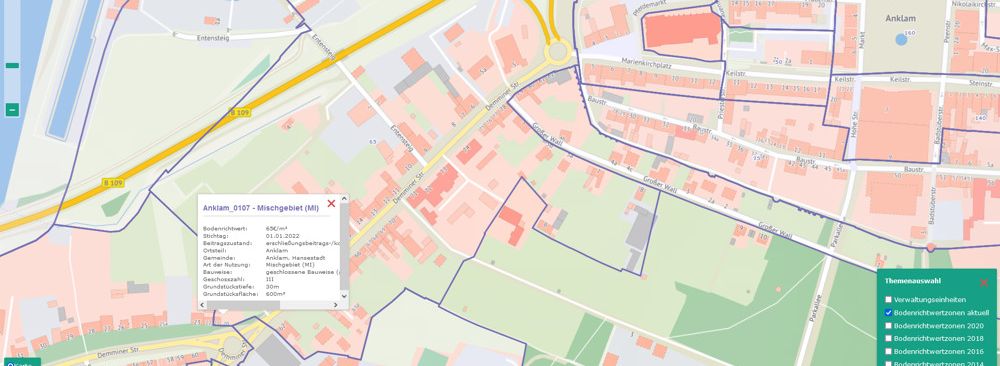Enable Bodenrichtwertzonen 2020 checkbox
The height and width of the screenshot is (366, 1000).
[888, 325]
